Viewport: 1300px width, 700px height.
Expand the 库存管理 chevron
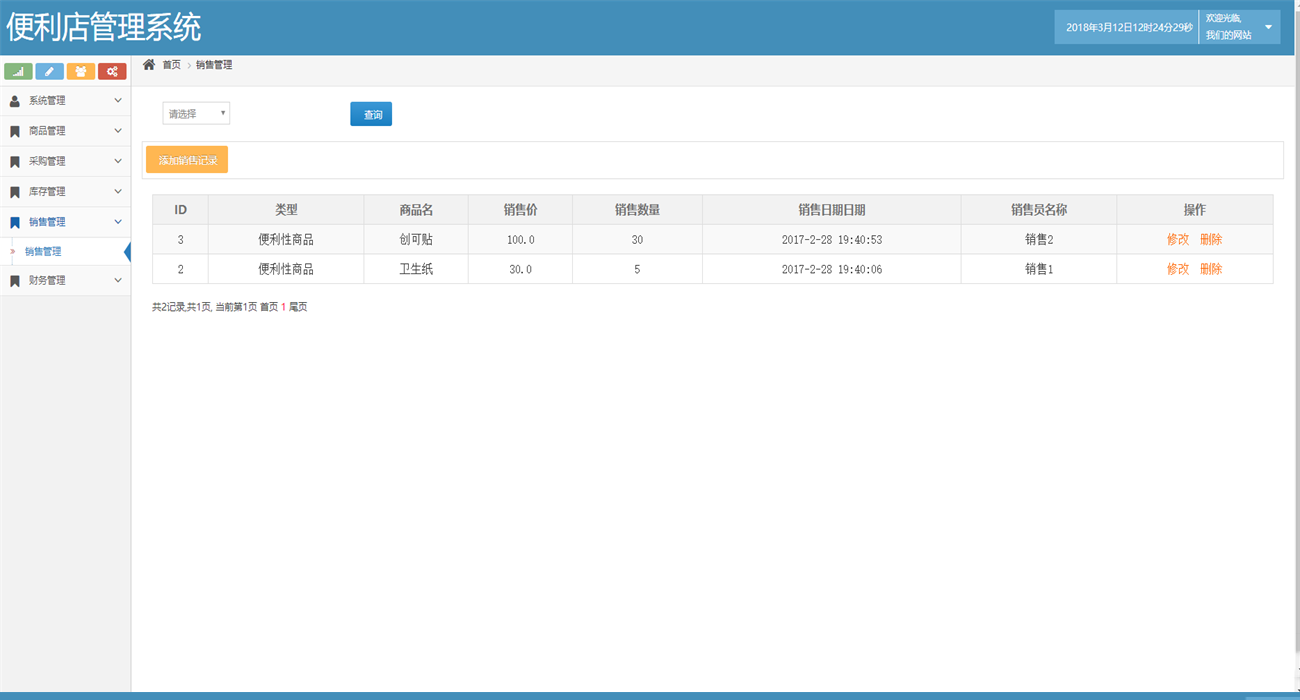point(118,191)
